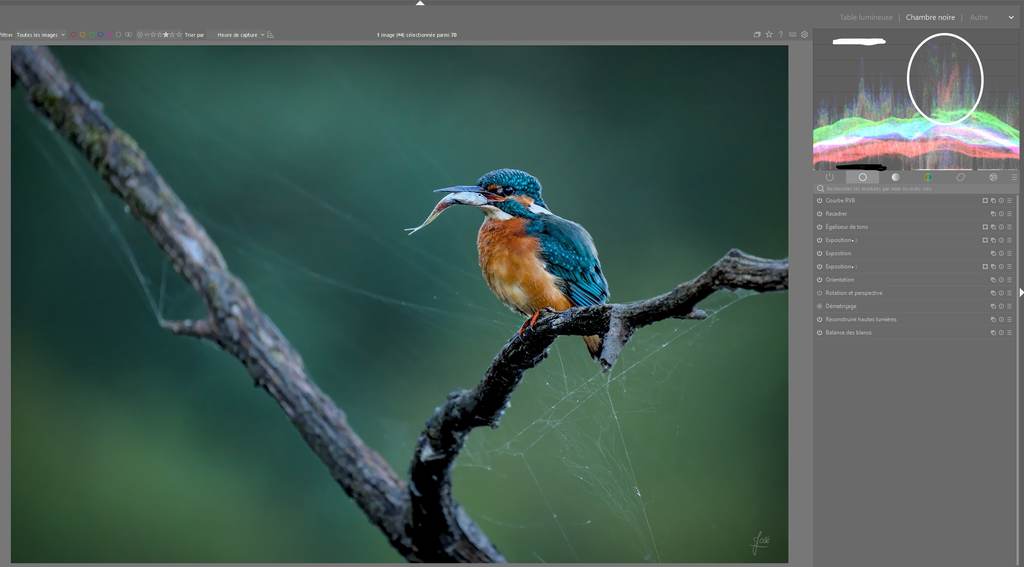Click the red color label filter

[73, 35]
